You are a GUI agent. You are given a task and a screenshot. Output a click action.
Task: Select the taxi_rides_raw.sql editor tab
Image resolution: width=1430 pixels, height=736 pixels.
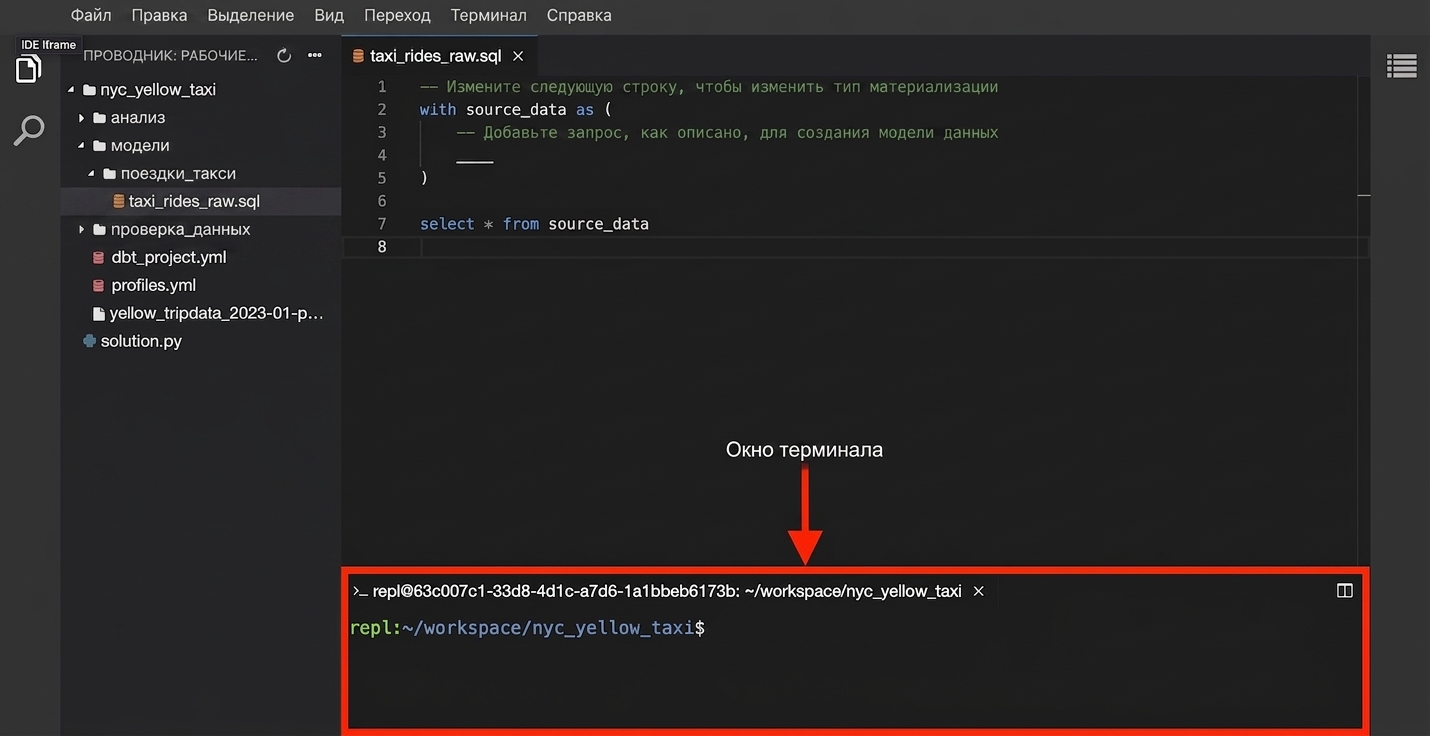439,56
